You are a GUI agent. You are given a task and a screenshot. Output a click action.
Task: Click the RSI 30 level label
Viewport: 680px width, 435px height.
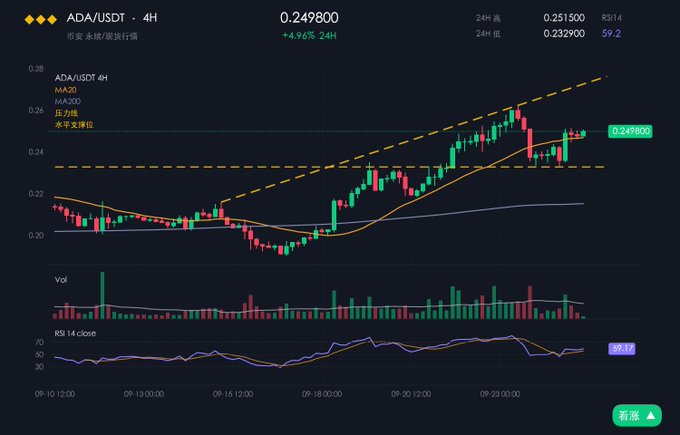click(39, 366)
